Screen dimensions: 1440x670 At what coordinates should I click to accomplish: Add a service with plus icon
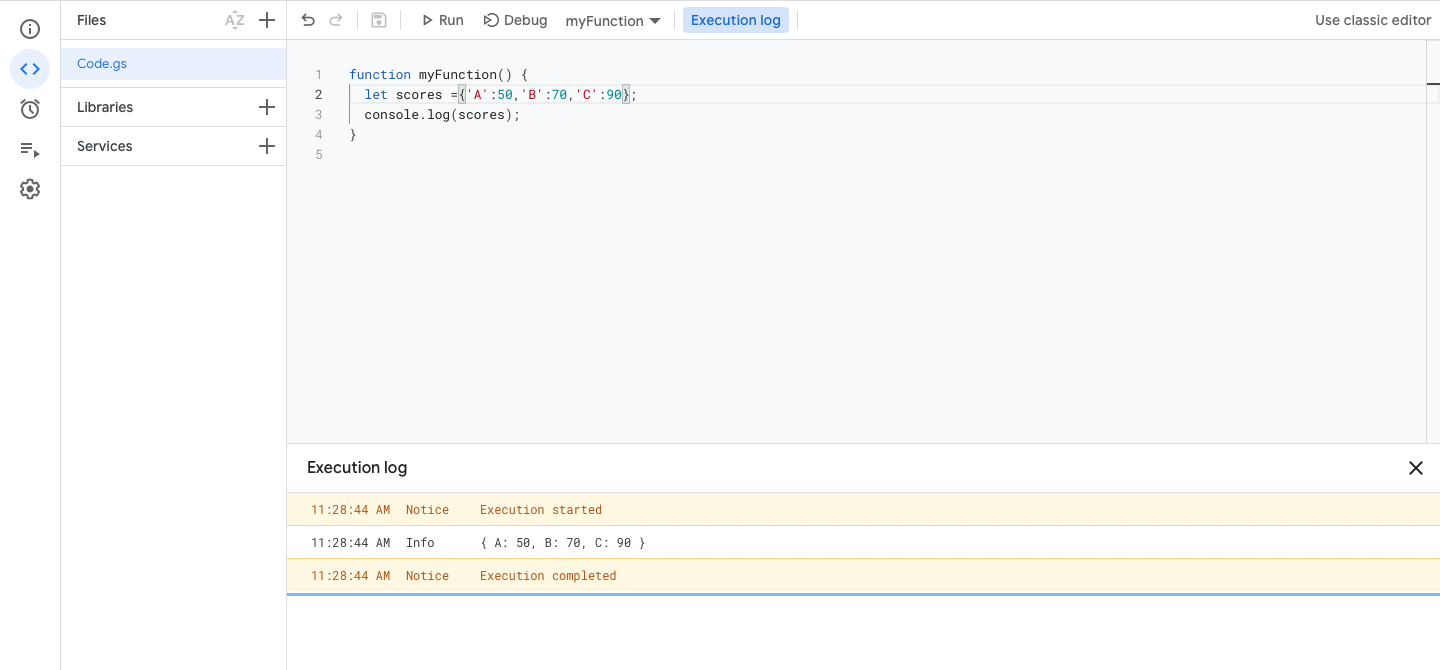(267, 146)
